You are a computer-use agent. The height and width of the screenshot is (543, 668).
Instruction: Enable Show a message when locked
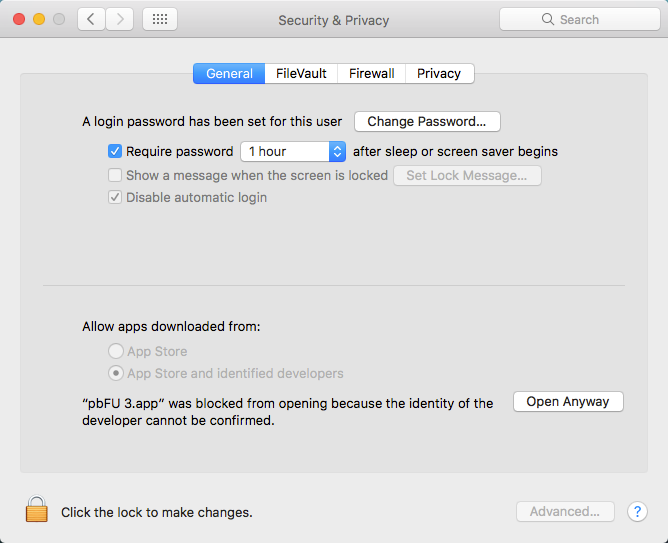click(x=115, y=175)
